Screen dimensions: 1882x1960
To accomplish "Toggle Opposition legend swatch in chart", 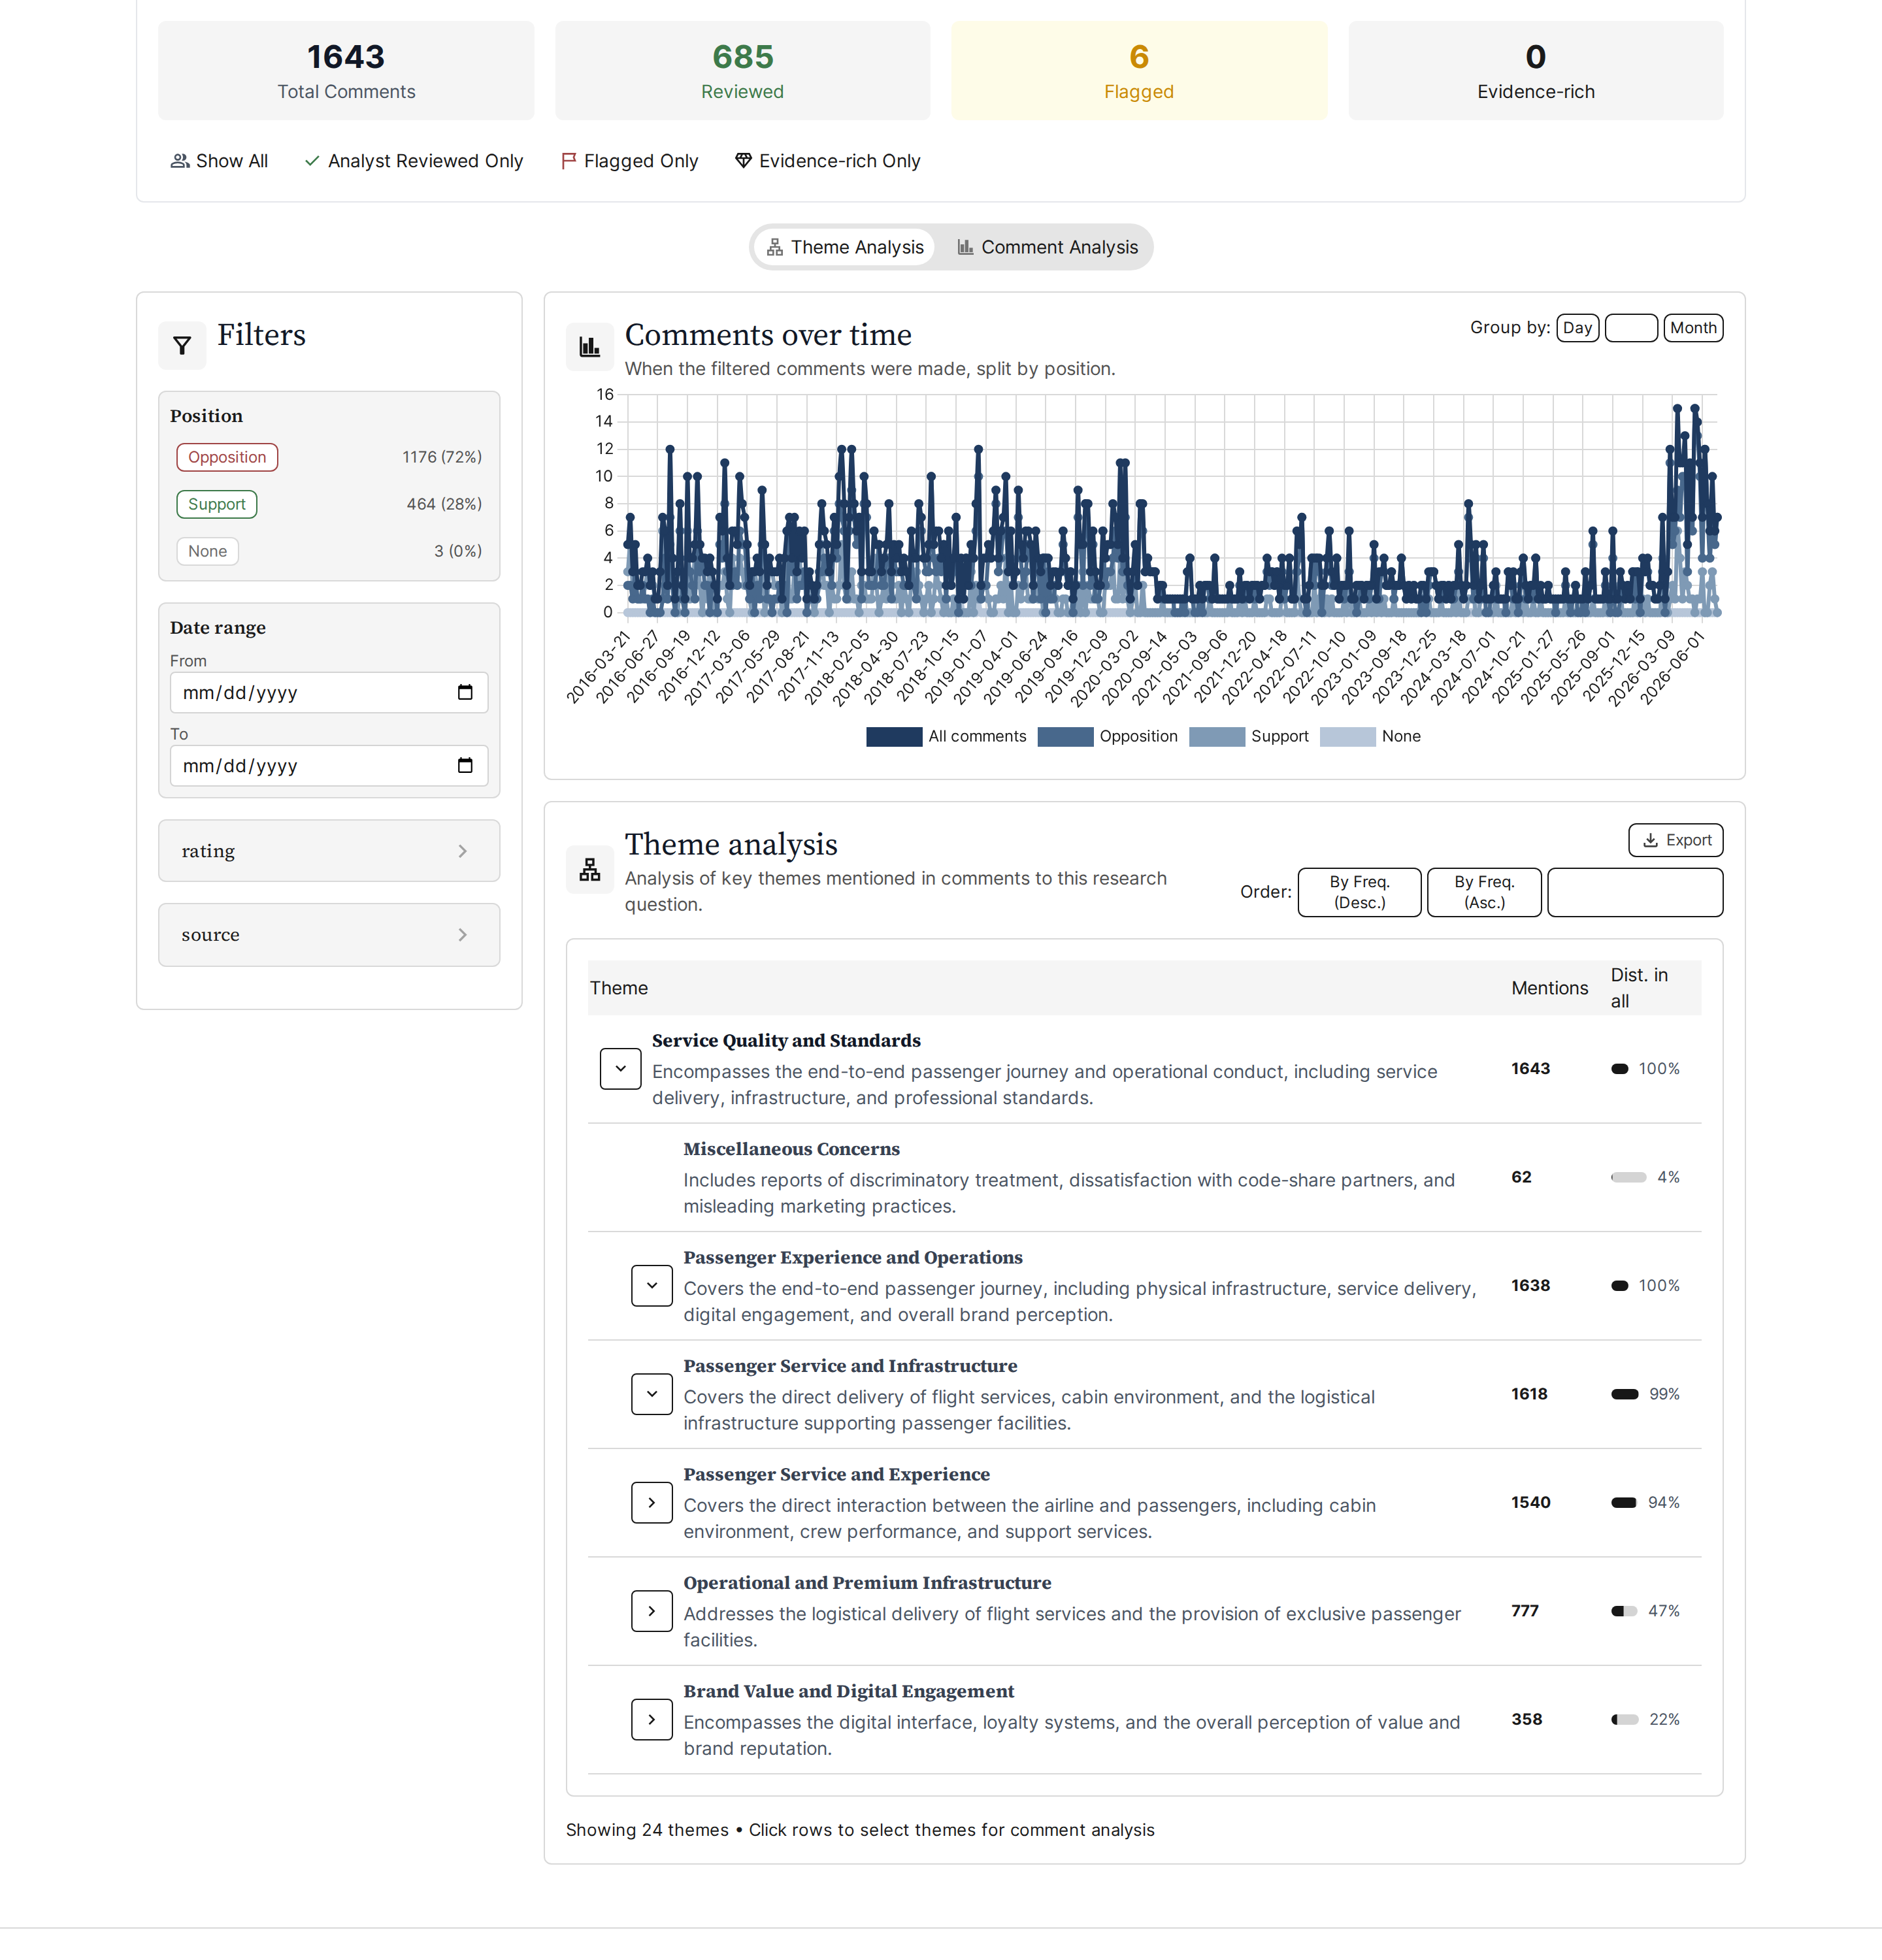I will pyautogui.click(x=1065, y=737).
